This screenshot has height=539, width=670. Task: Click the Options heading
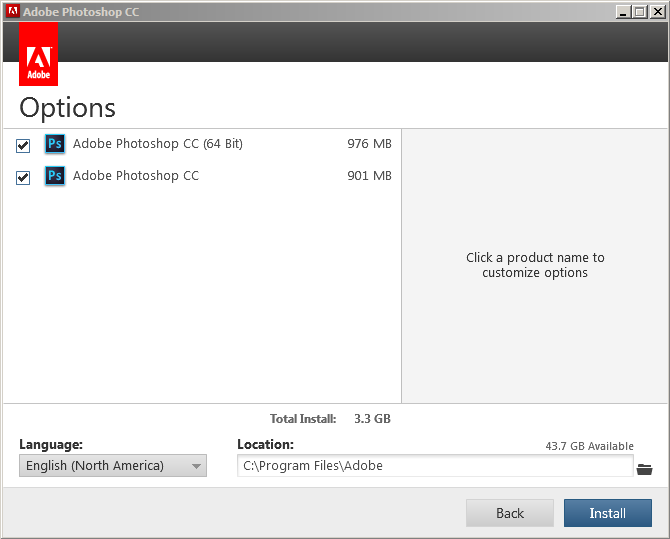tap(68, 108)
